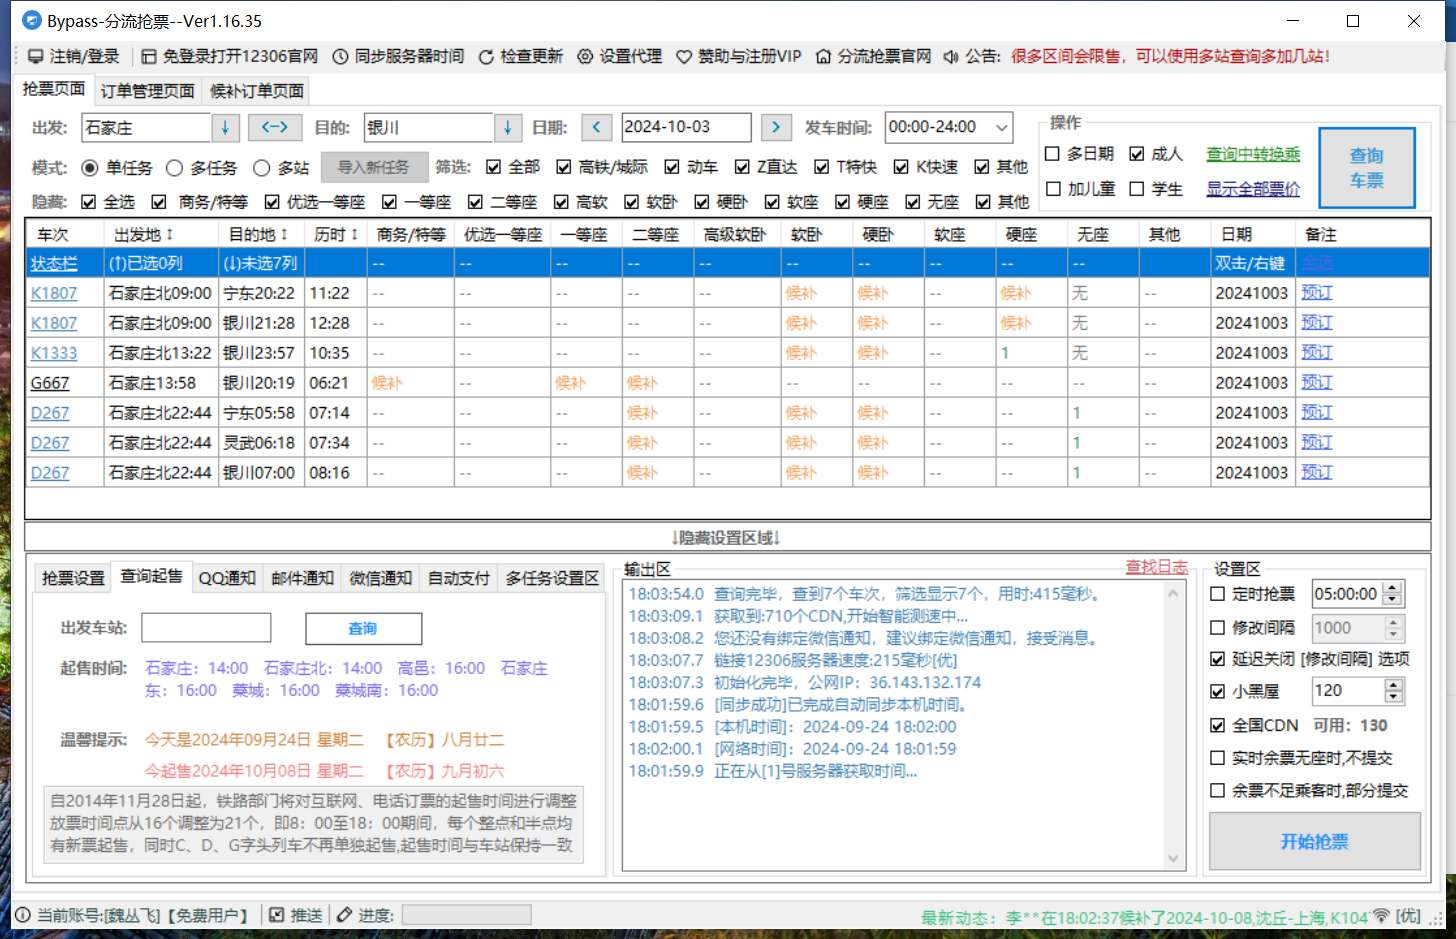Click the output log scroll down arrow
1456x939 pixels.
[1173, 858]
